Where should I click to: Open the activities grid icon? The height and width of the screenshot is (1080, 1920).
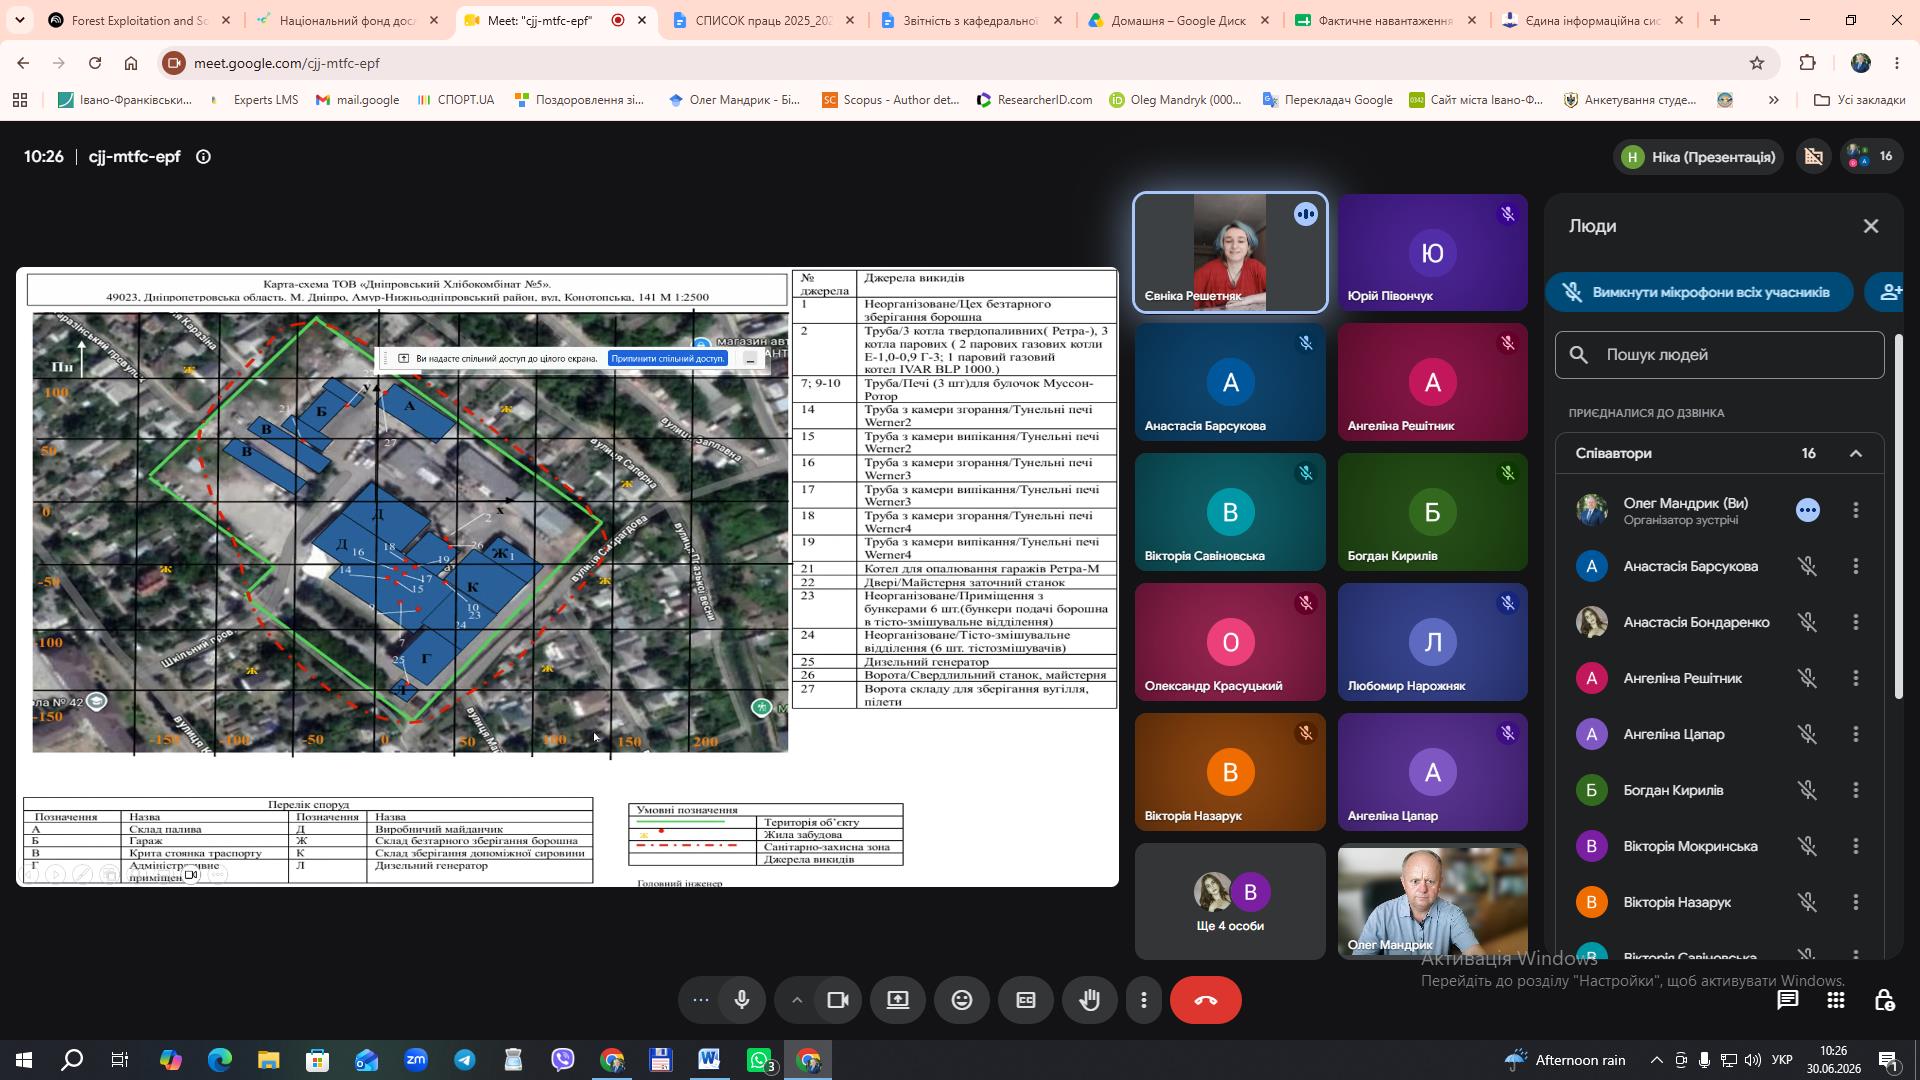[x=1835, y=1000]
